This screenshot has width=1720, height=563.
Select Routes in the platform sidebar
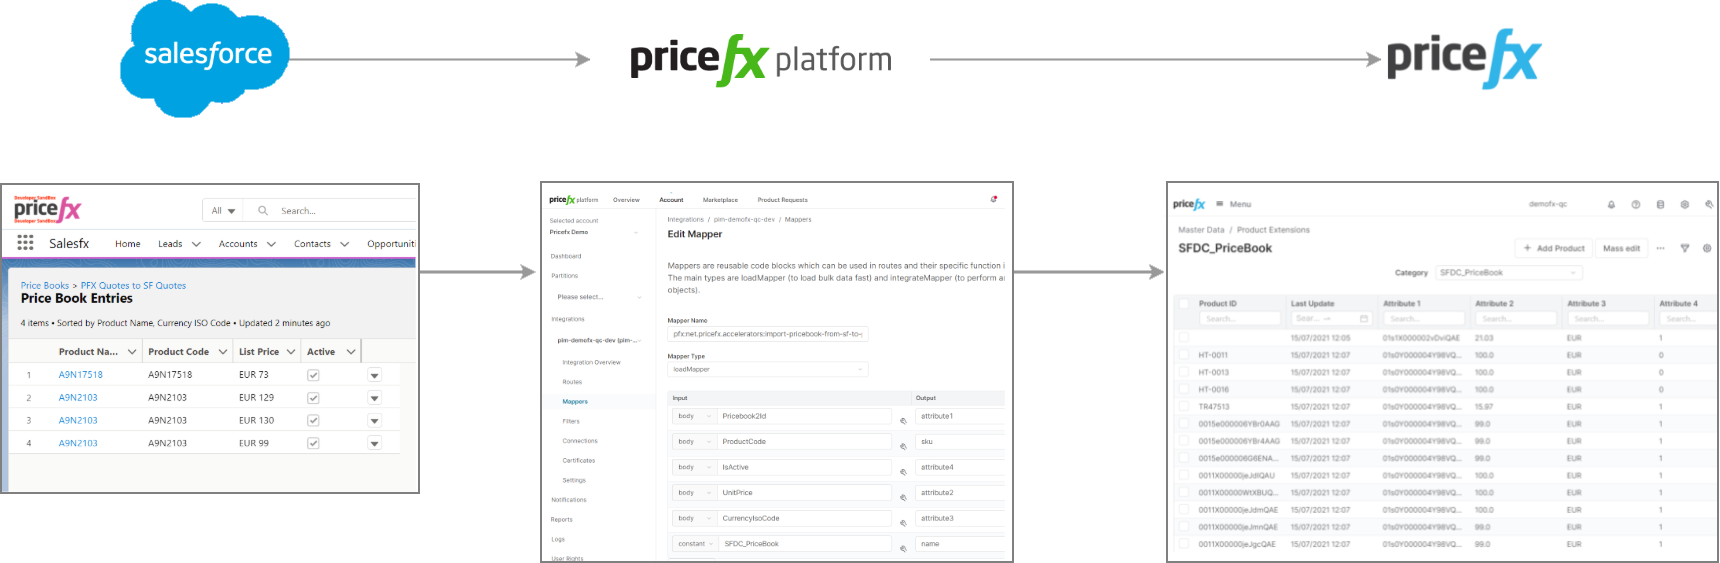pyautogui.click(x=572, y=382)
